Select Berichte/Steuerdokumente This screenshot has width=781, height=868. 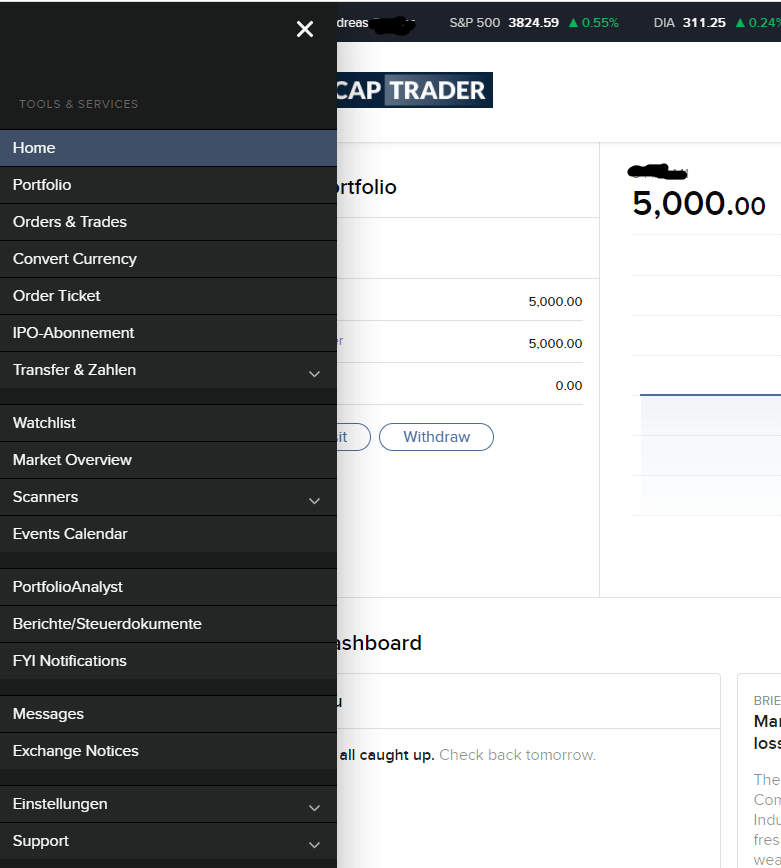coord(168,624)
